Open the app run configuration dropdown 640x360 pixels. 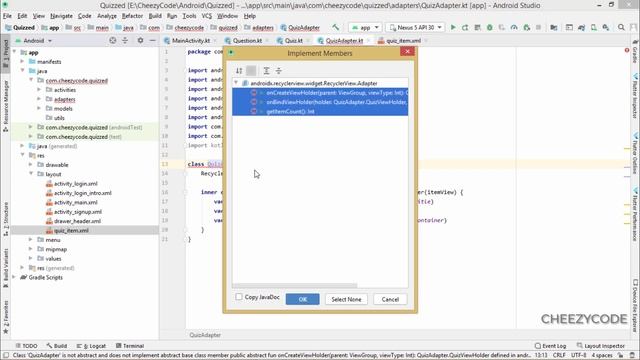pos(366,27)
